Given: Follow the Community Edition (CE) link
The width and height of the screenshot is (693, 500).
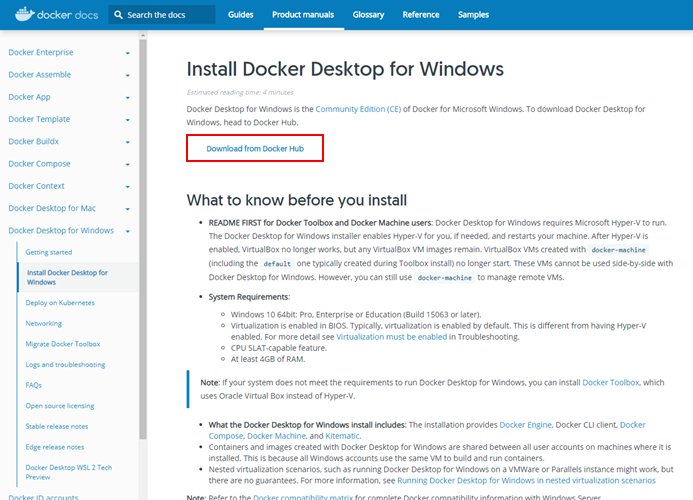Looking at the screenshot, I should (x=358, y=109).
